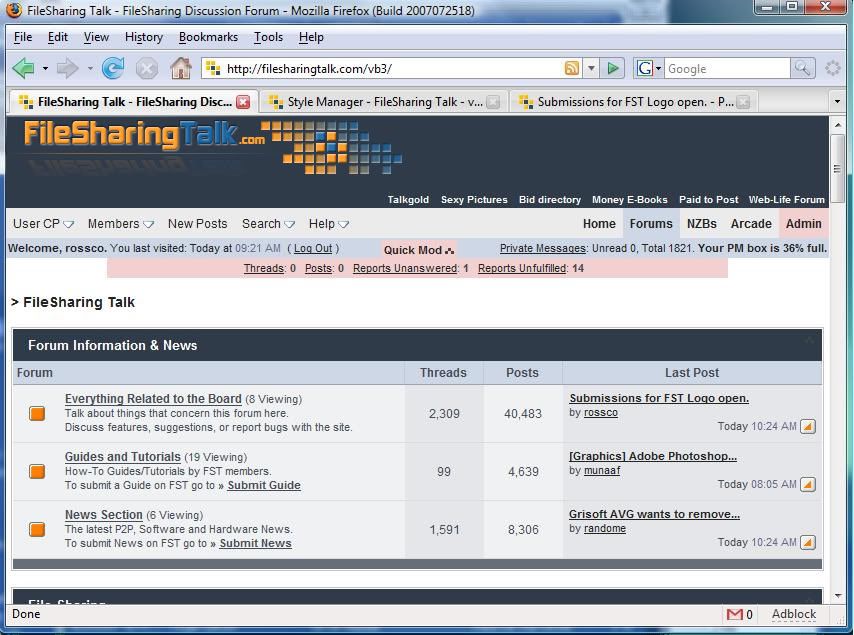This screenshot has width=854, height=635.
Task: Click the Google search magnifier icon
Action: pyautogui.click(x=802, y=69)
